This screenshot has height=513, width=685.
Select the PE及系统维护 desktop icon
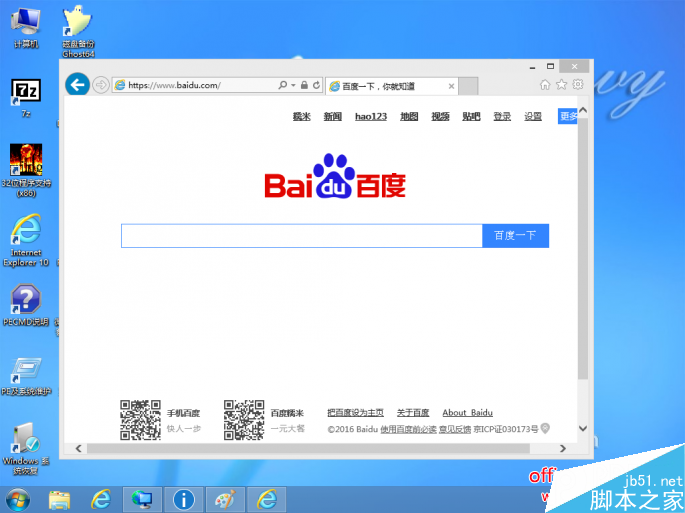[26, 377]
